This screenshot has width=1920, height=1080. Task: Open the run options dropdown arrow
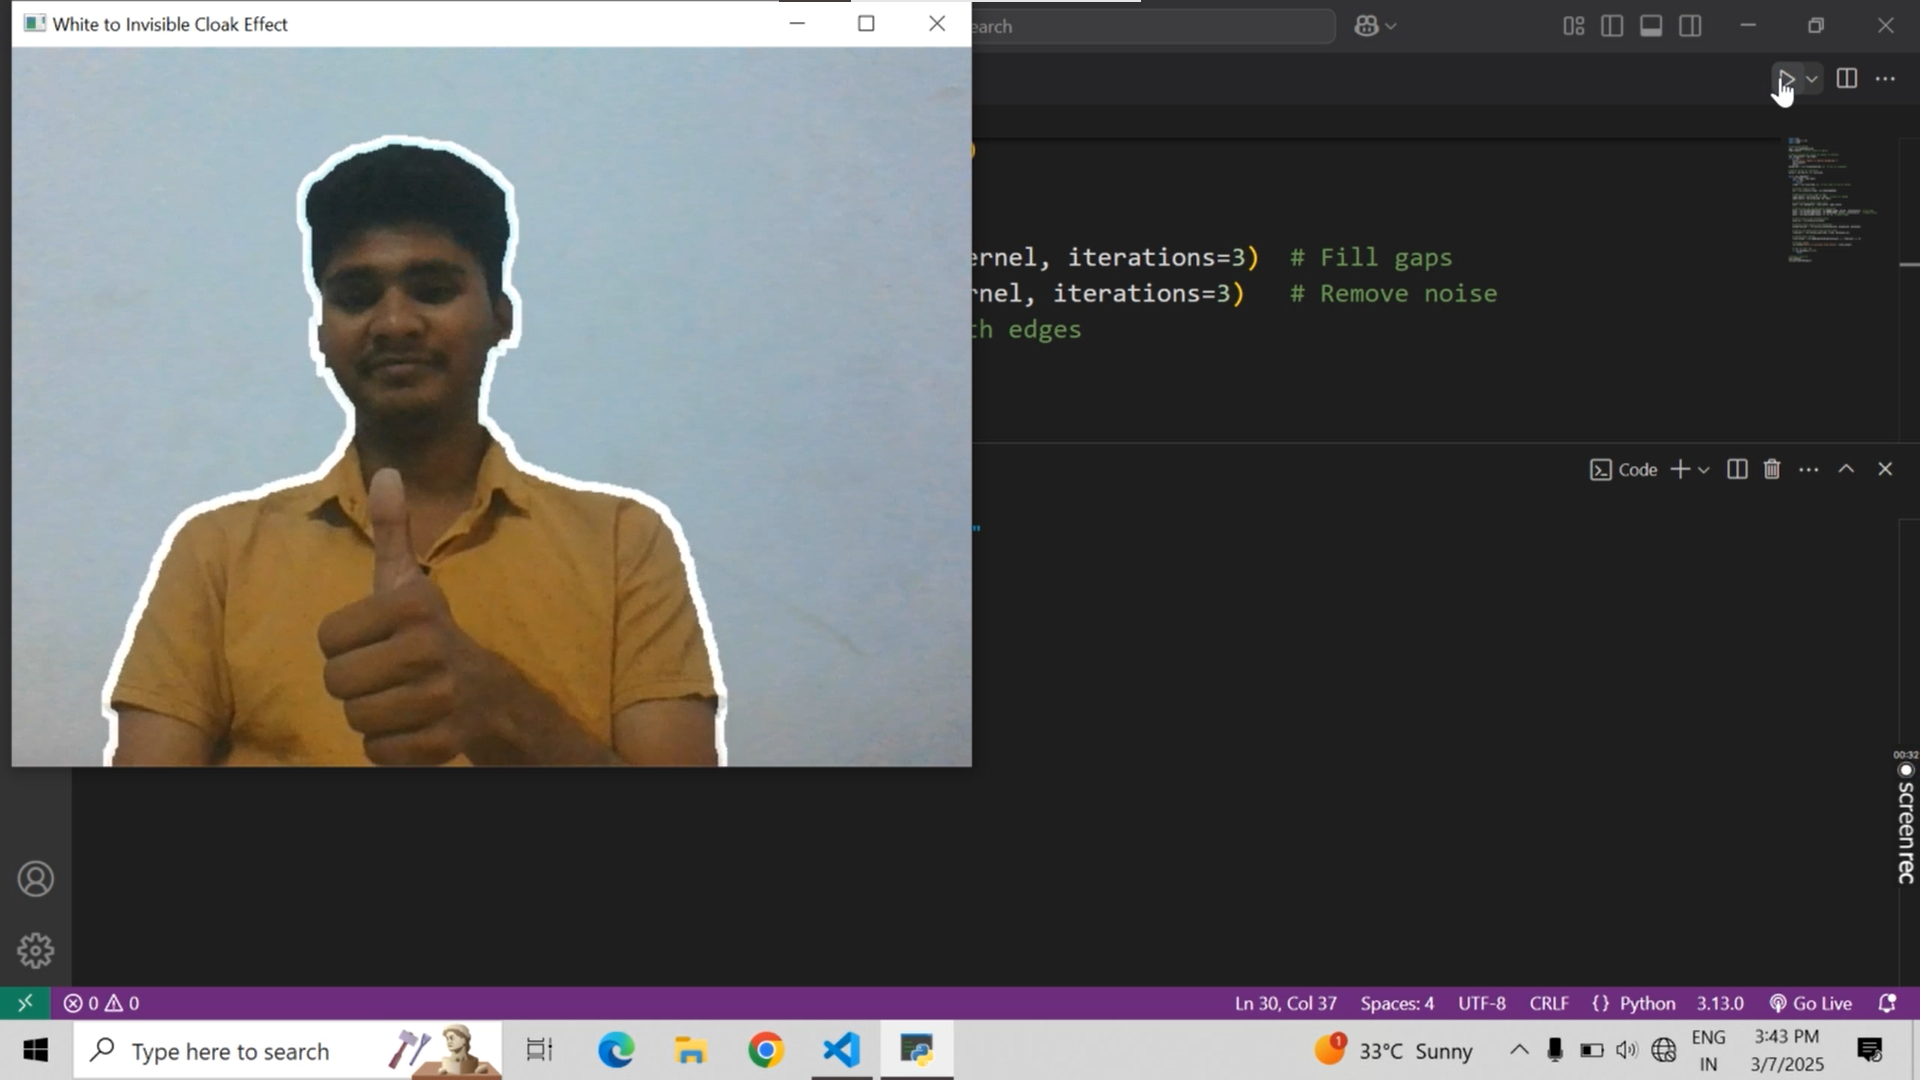pos(1811,79)
